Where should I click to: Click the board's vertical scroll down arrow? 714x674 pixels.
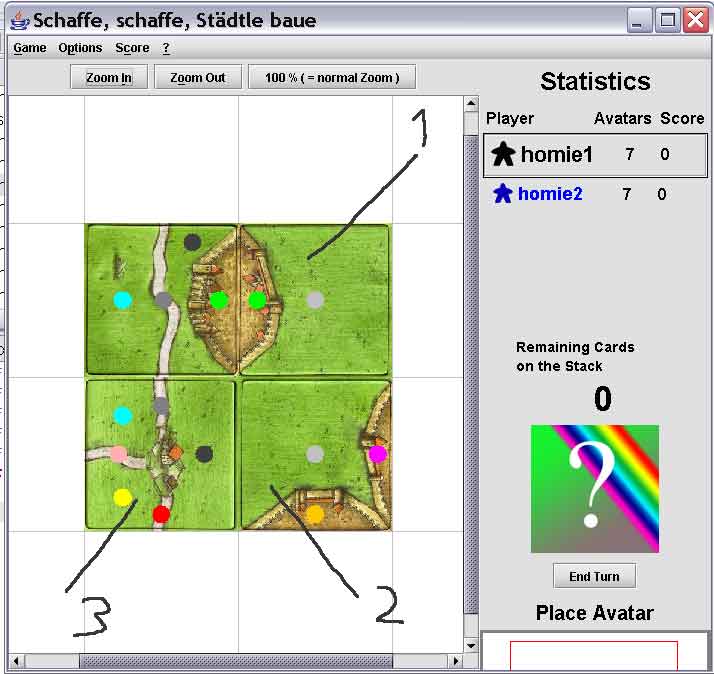point(471,645)
